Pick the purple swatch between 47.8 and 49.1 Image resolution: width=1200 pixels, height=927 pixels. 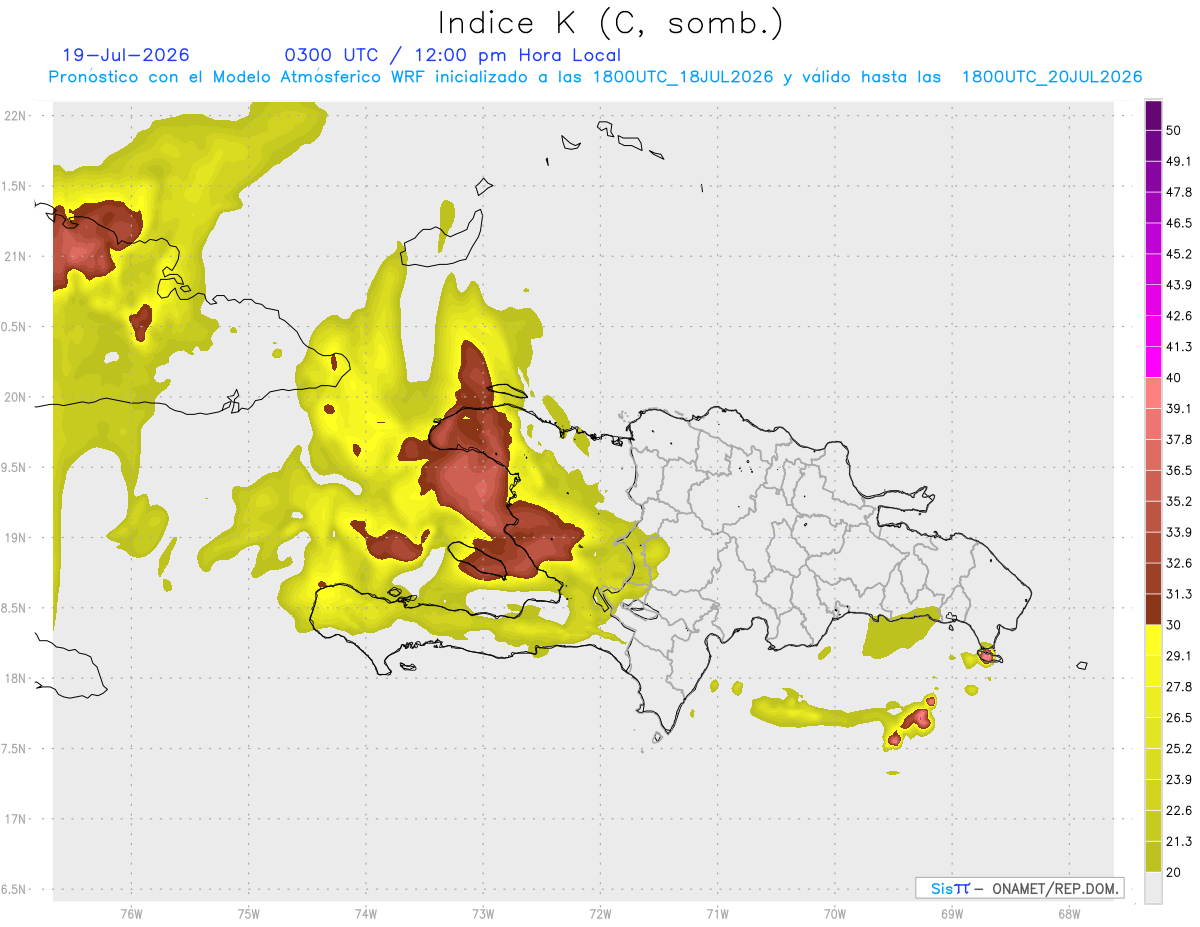click(1153, 177)
